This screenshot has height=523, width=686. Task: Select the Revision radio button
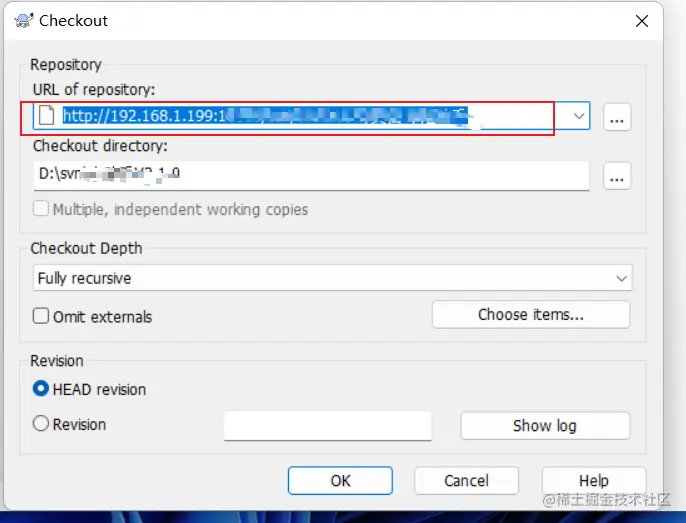click(41, 423)
